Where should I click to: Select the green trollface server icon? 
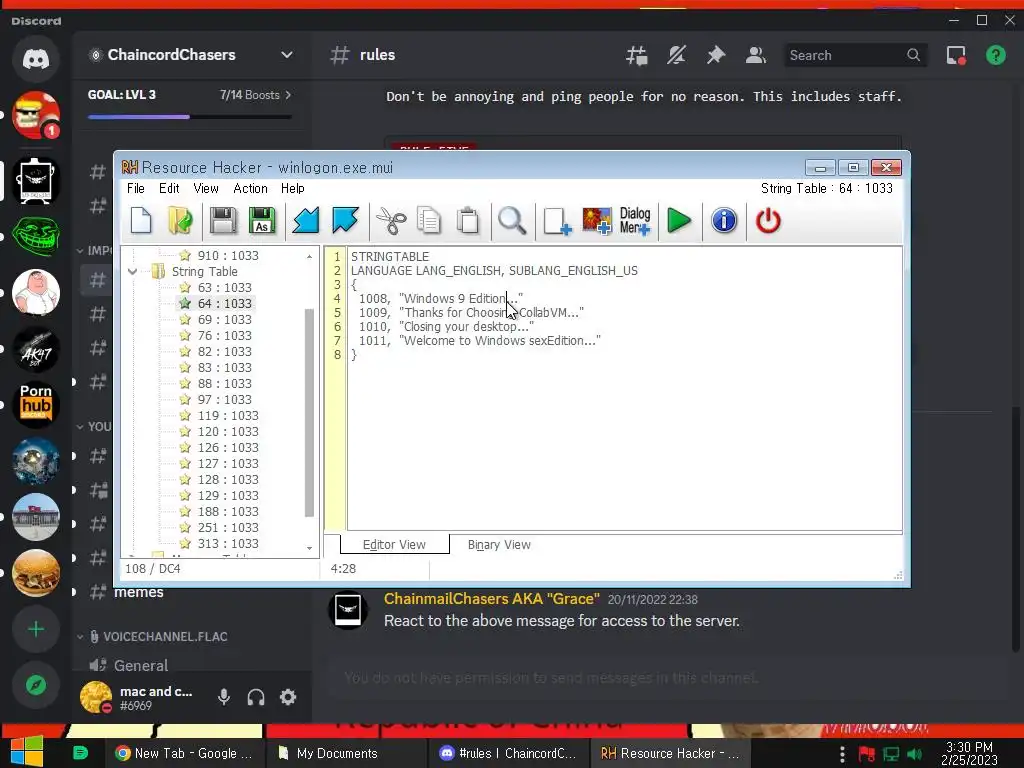coord(36,236)
